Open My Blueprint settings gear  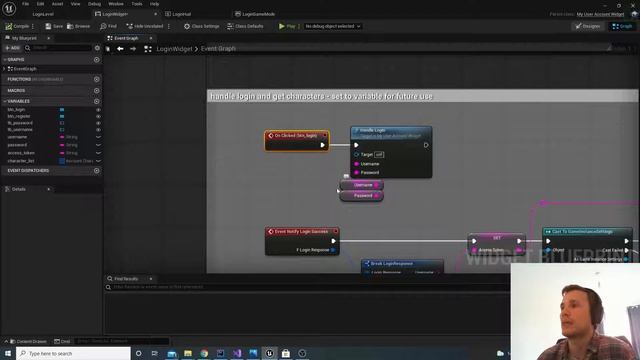tap(97, 48)
